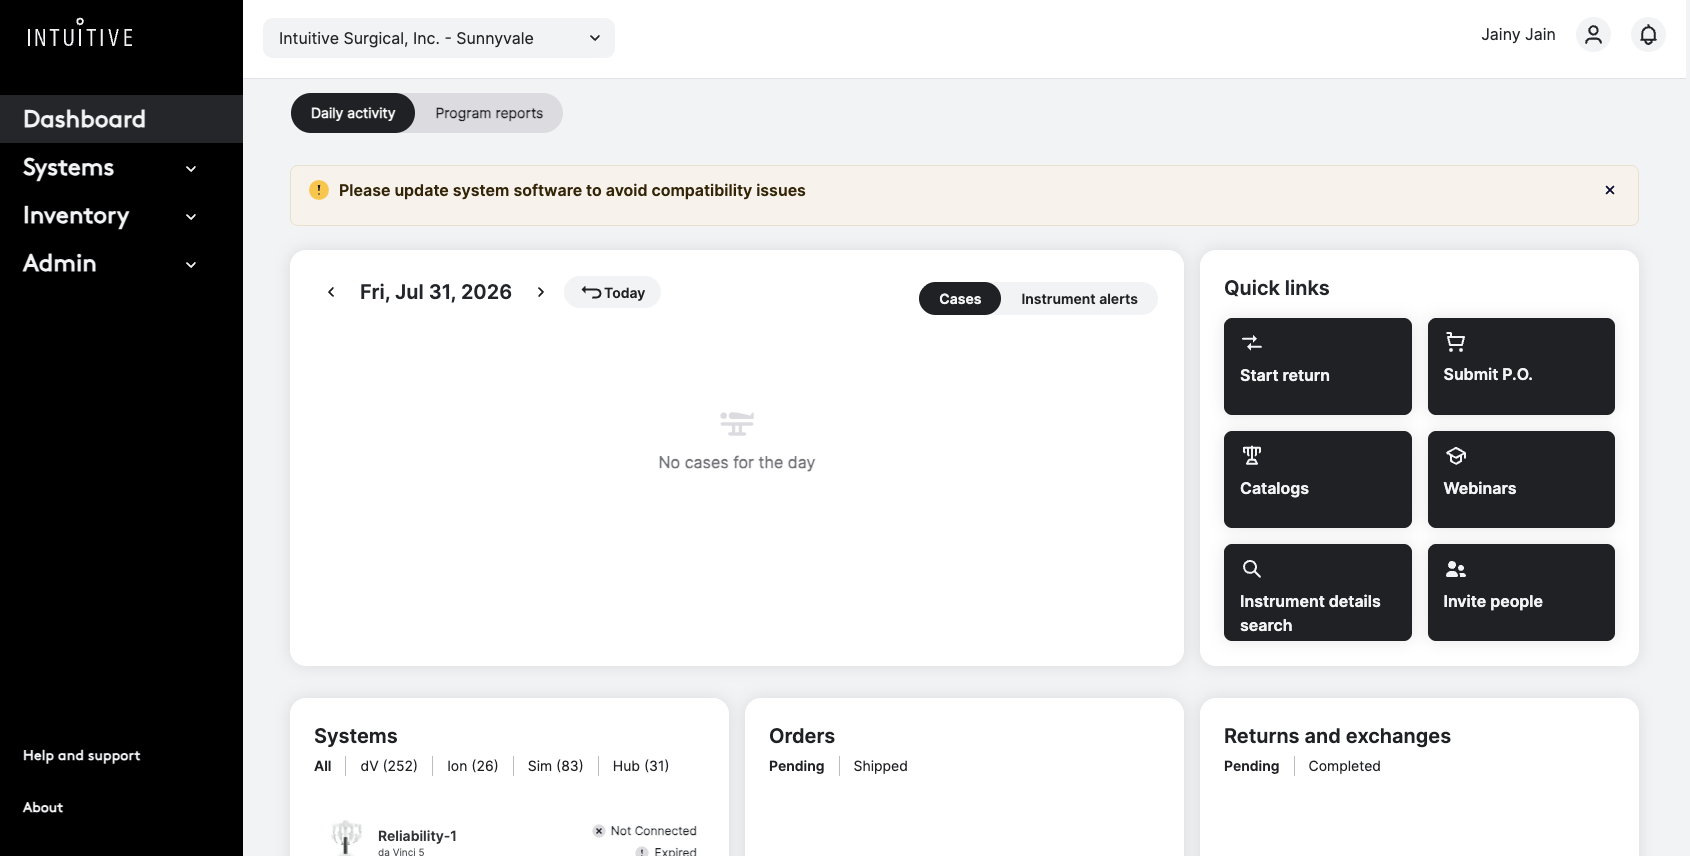The image size is (1690, 856).
Task: Open Instrument details search quick link
Action: pyautogui.click(x=1317, y=592)
